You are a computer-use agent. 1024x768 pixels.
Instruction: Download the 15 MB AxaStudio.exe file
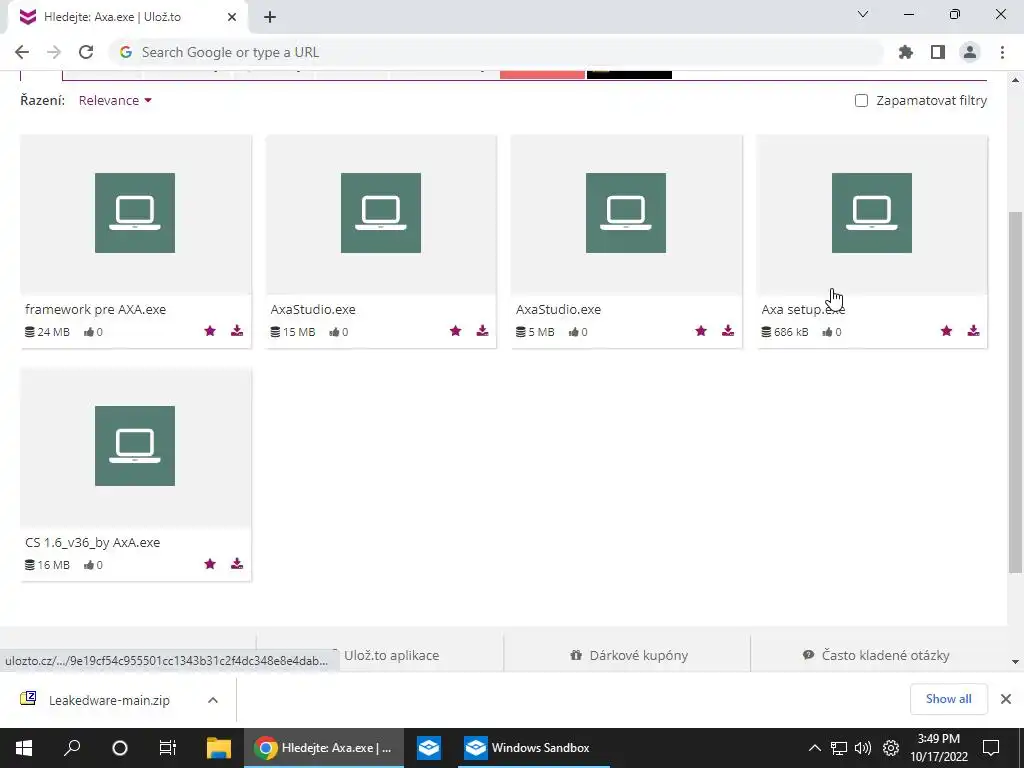pos(483,331)
